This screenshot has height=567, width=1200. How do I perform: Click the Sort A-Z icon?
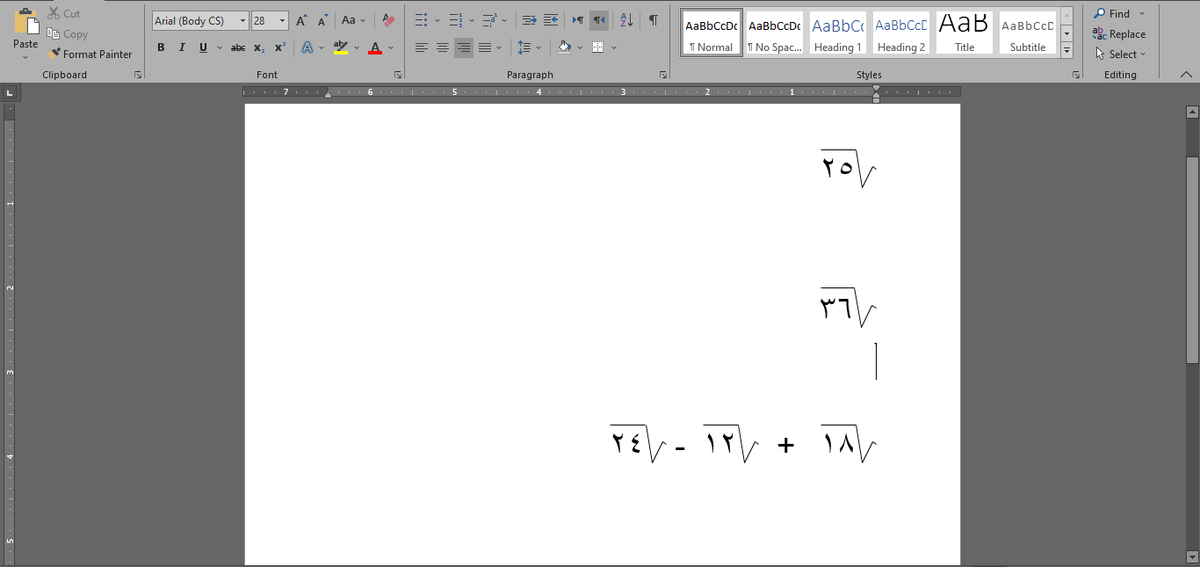point(628,21)
